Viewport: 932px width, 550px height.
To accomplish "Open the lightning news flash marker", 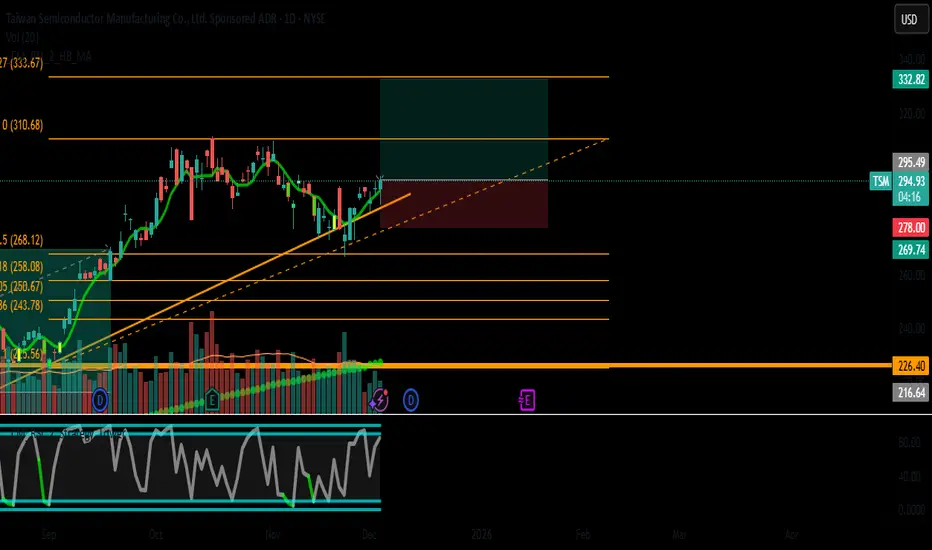I will tap(379, 400).
